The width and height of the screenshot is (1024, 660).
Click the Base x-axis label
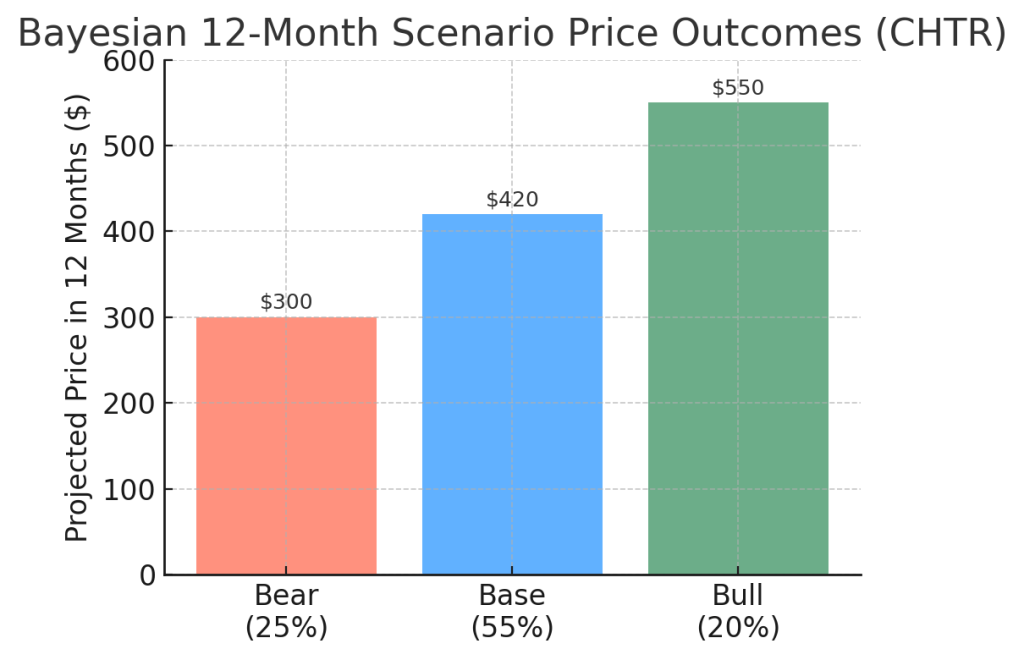(x=512, y=597)
